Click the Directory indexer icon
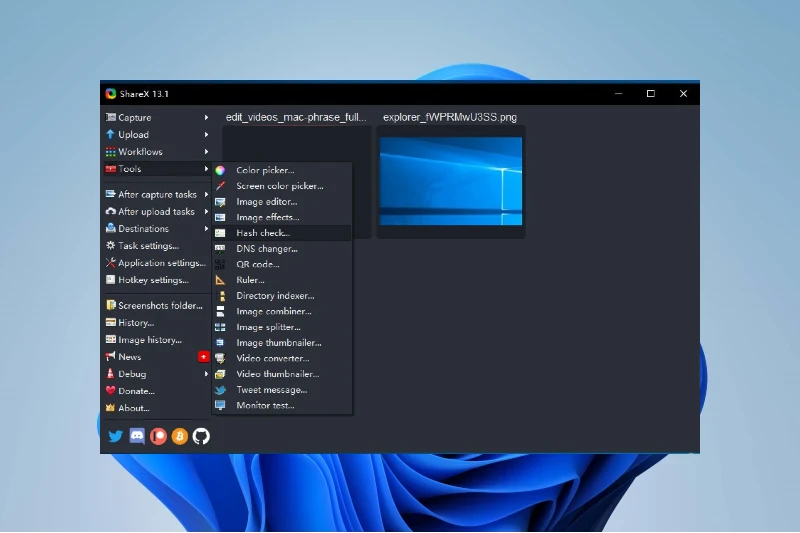Image resolution: width=800 pixels, height=533 pixels. (222, 296)
